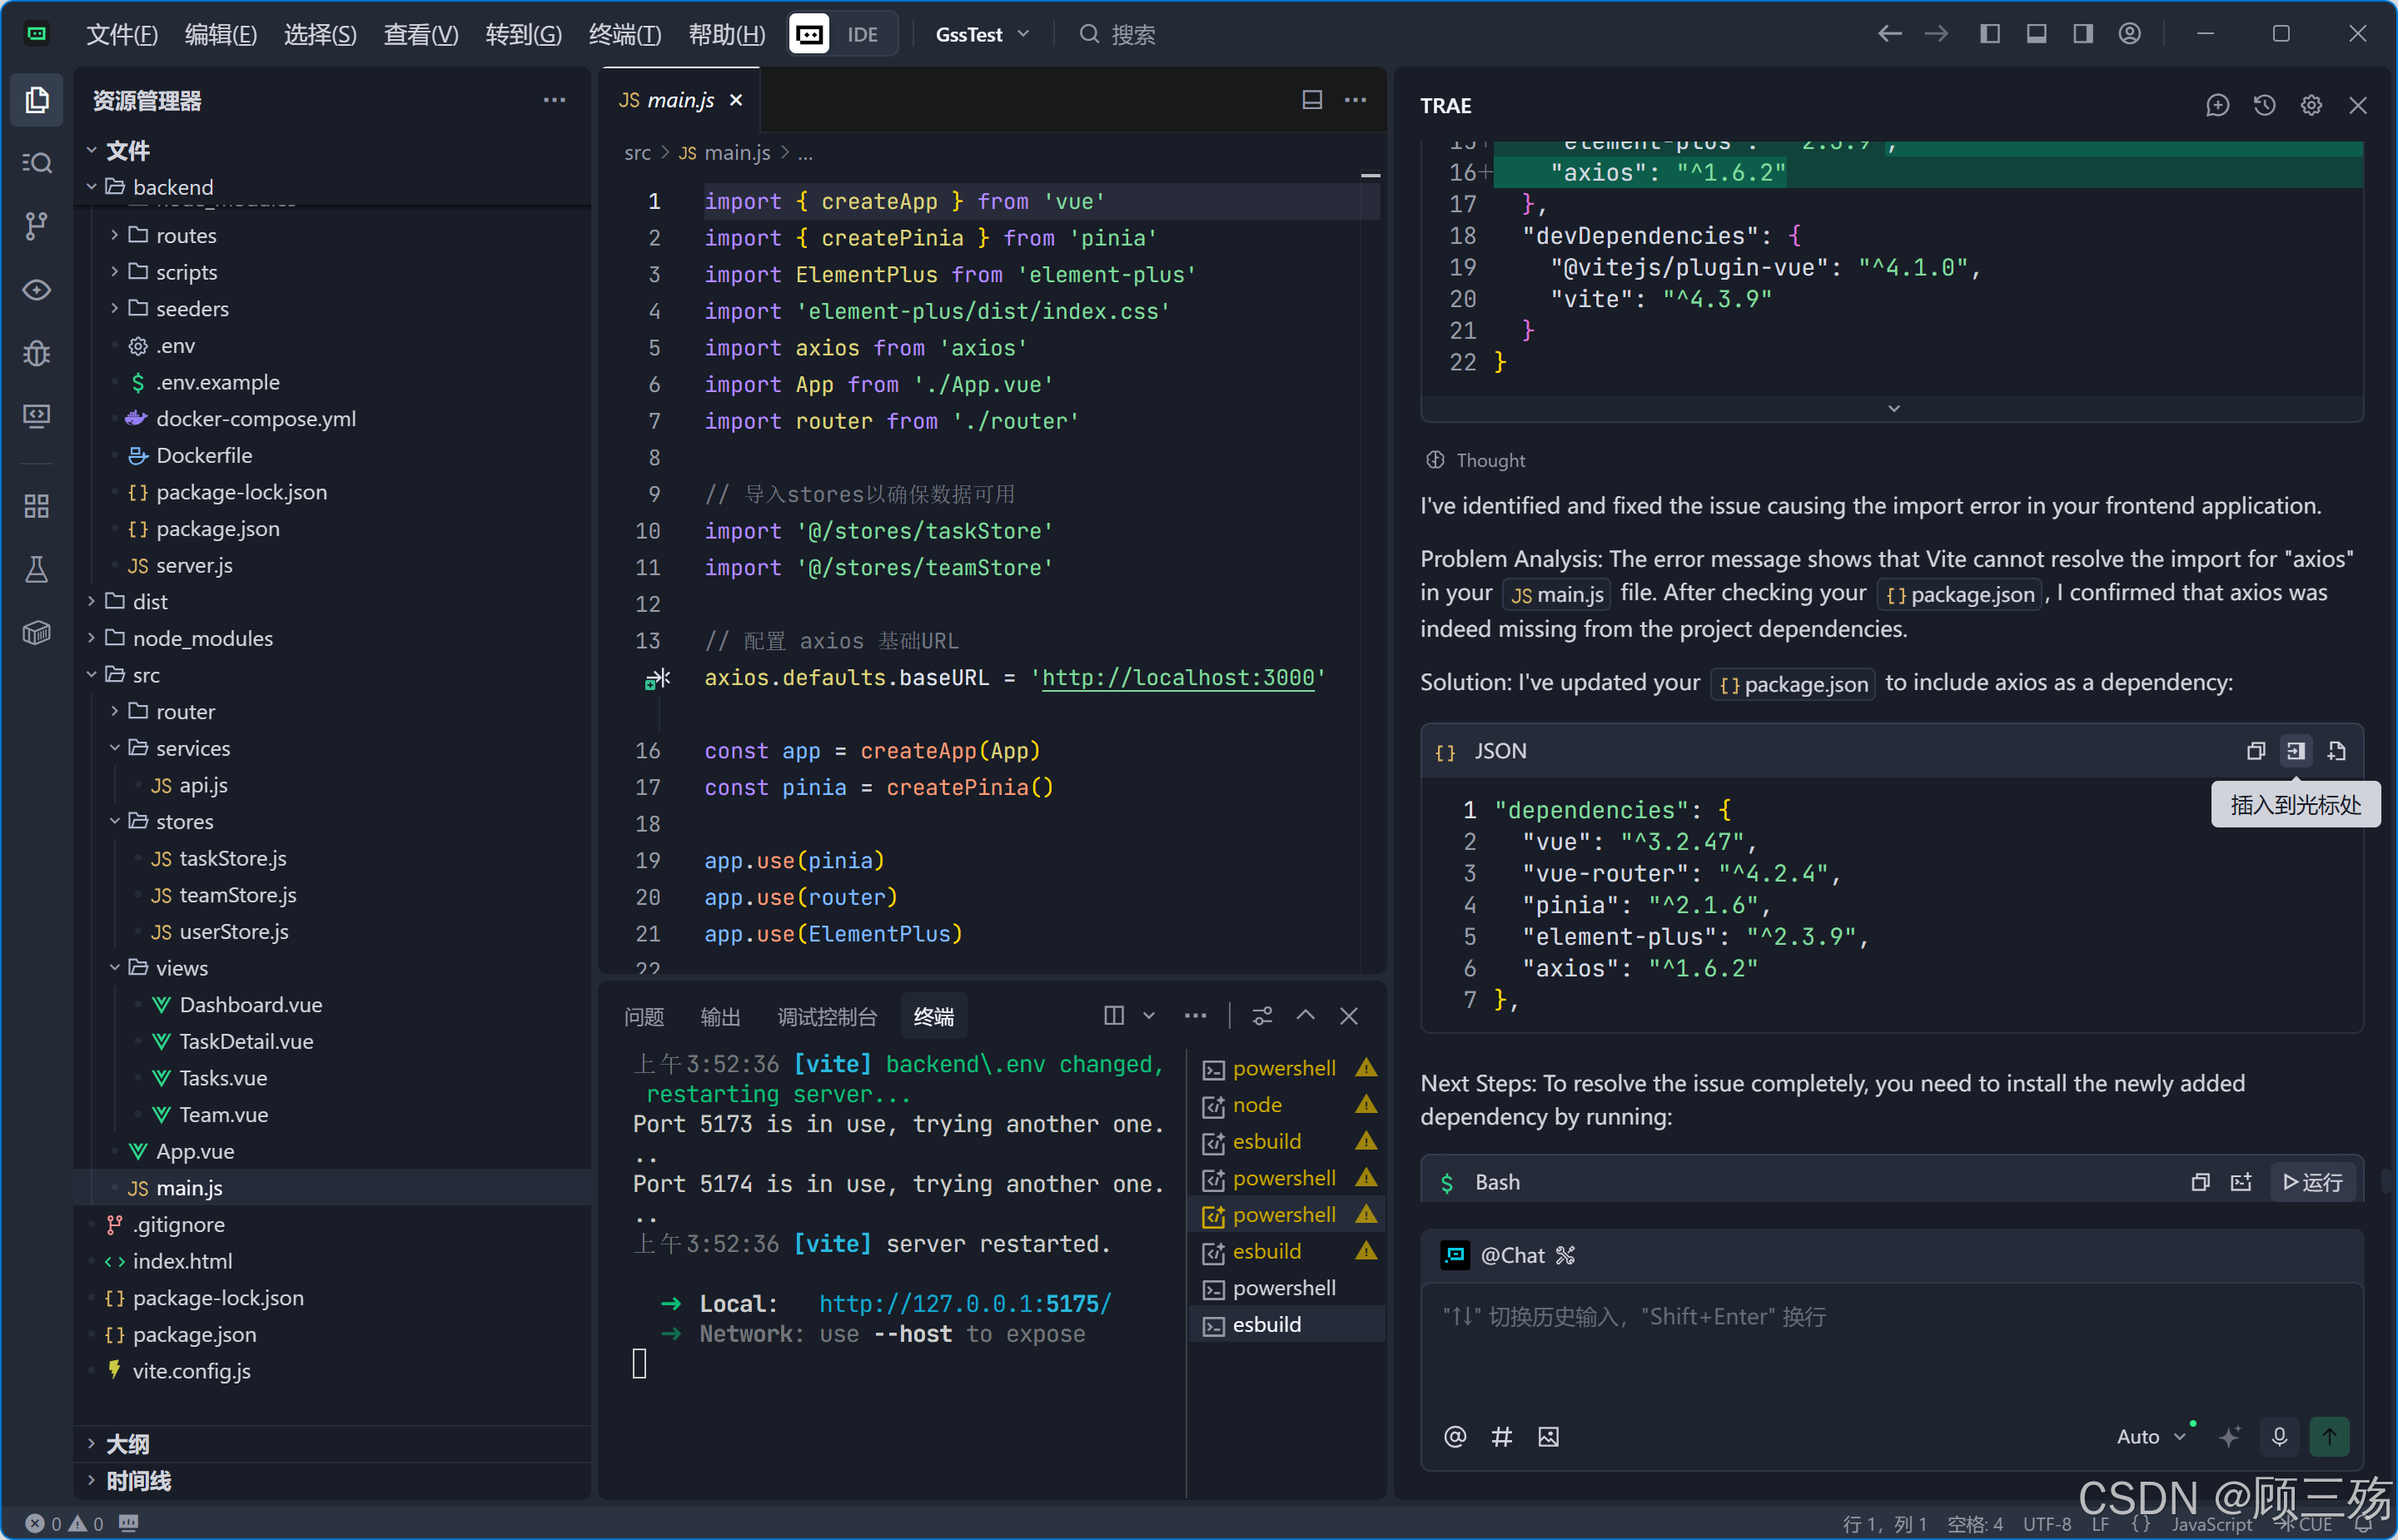Expand the routes folder
Screen dimensions: 2398x1540
[186, 235]
